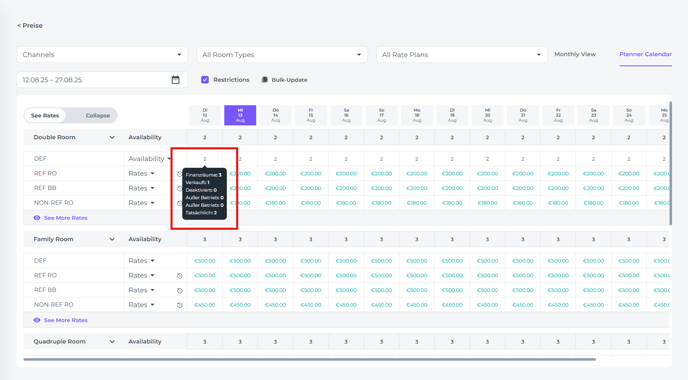Click Family Room REF BB €500.00 on Mi 20 Aug
The height and width of the screenshot is (380, 688).
[487, 290]
